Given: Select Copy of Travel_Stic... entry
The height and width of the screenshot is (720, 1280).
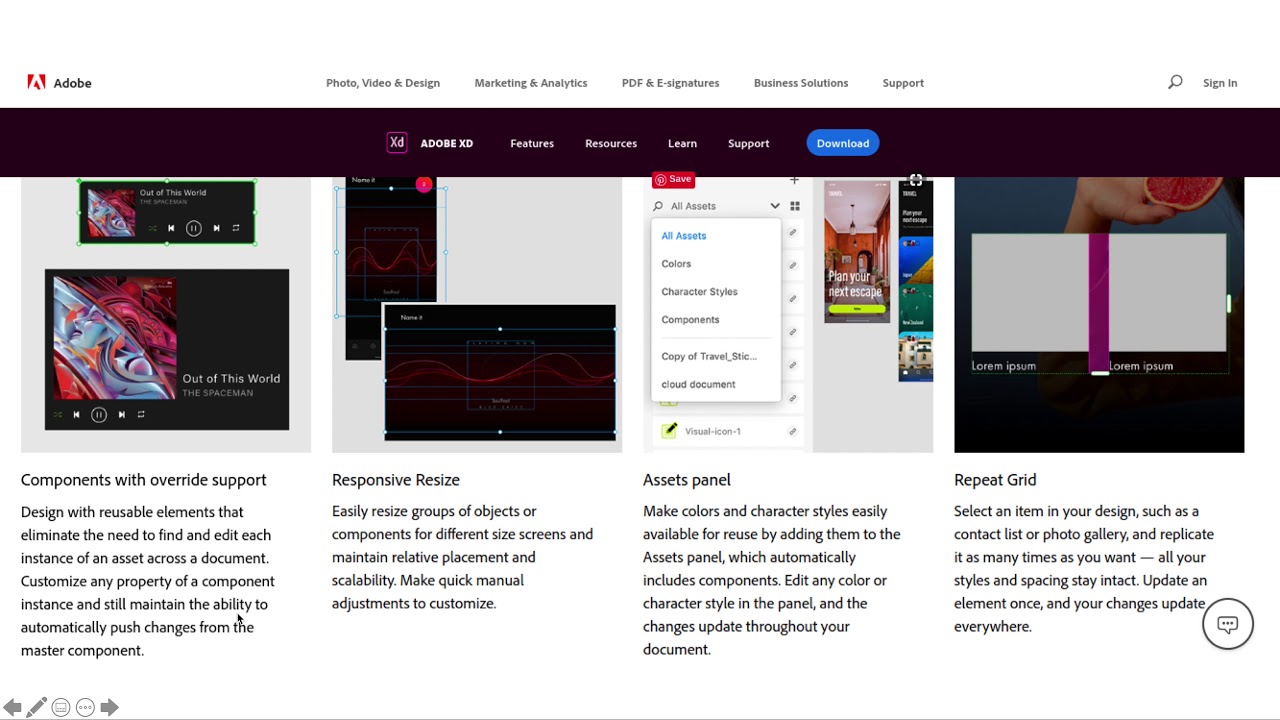Looking at the screenshot, I should click(x=709, y=356).
